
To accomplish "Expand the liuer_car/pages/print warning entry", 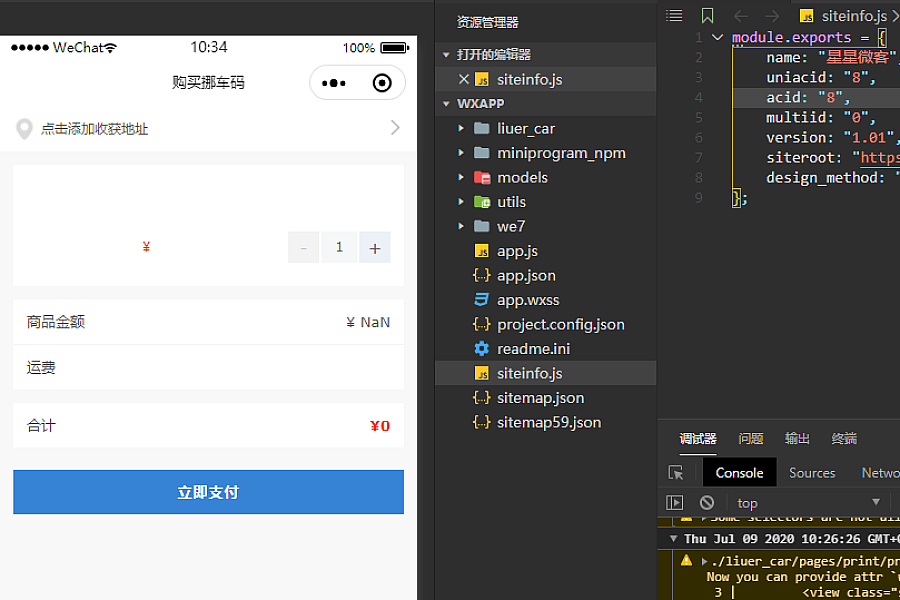I will pos(704,561).
